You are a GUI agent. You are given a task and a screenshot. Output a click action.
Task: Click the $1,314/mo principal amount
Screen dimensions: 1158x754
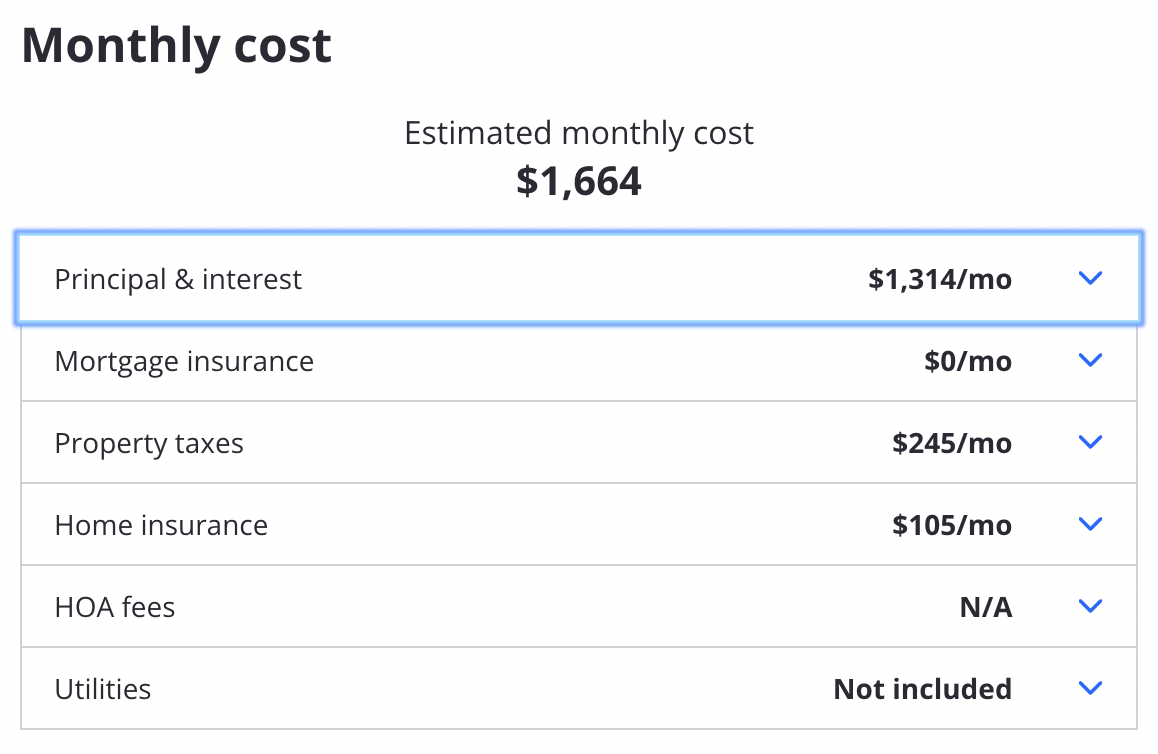(939, 279)
